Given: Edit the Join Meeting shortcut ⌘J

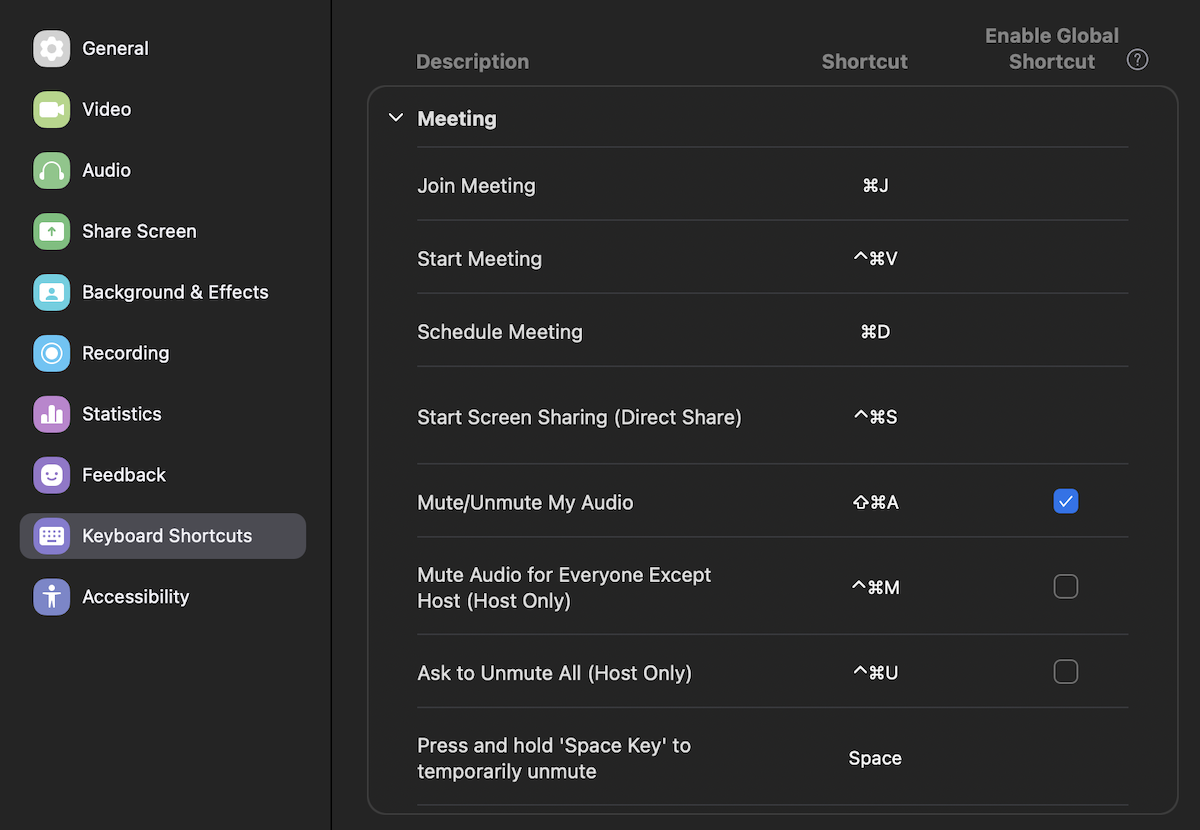Looking at the screenshot, I should 875,186.
